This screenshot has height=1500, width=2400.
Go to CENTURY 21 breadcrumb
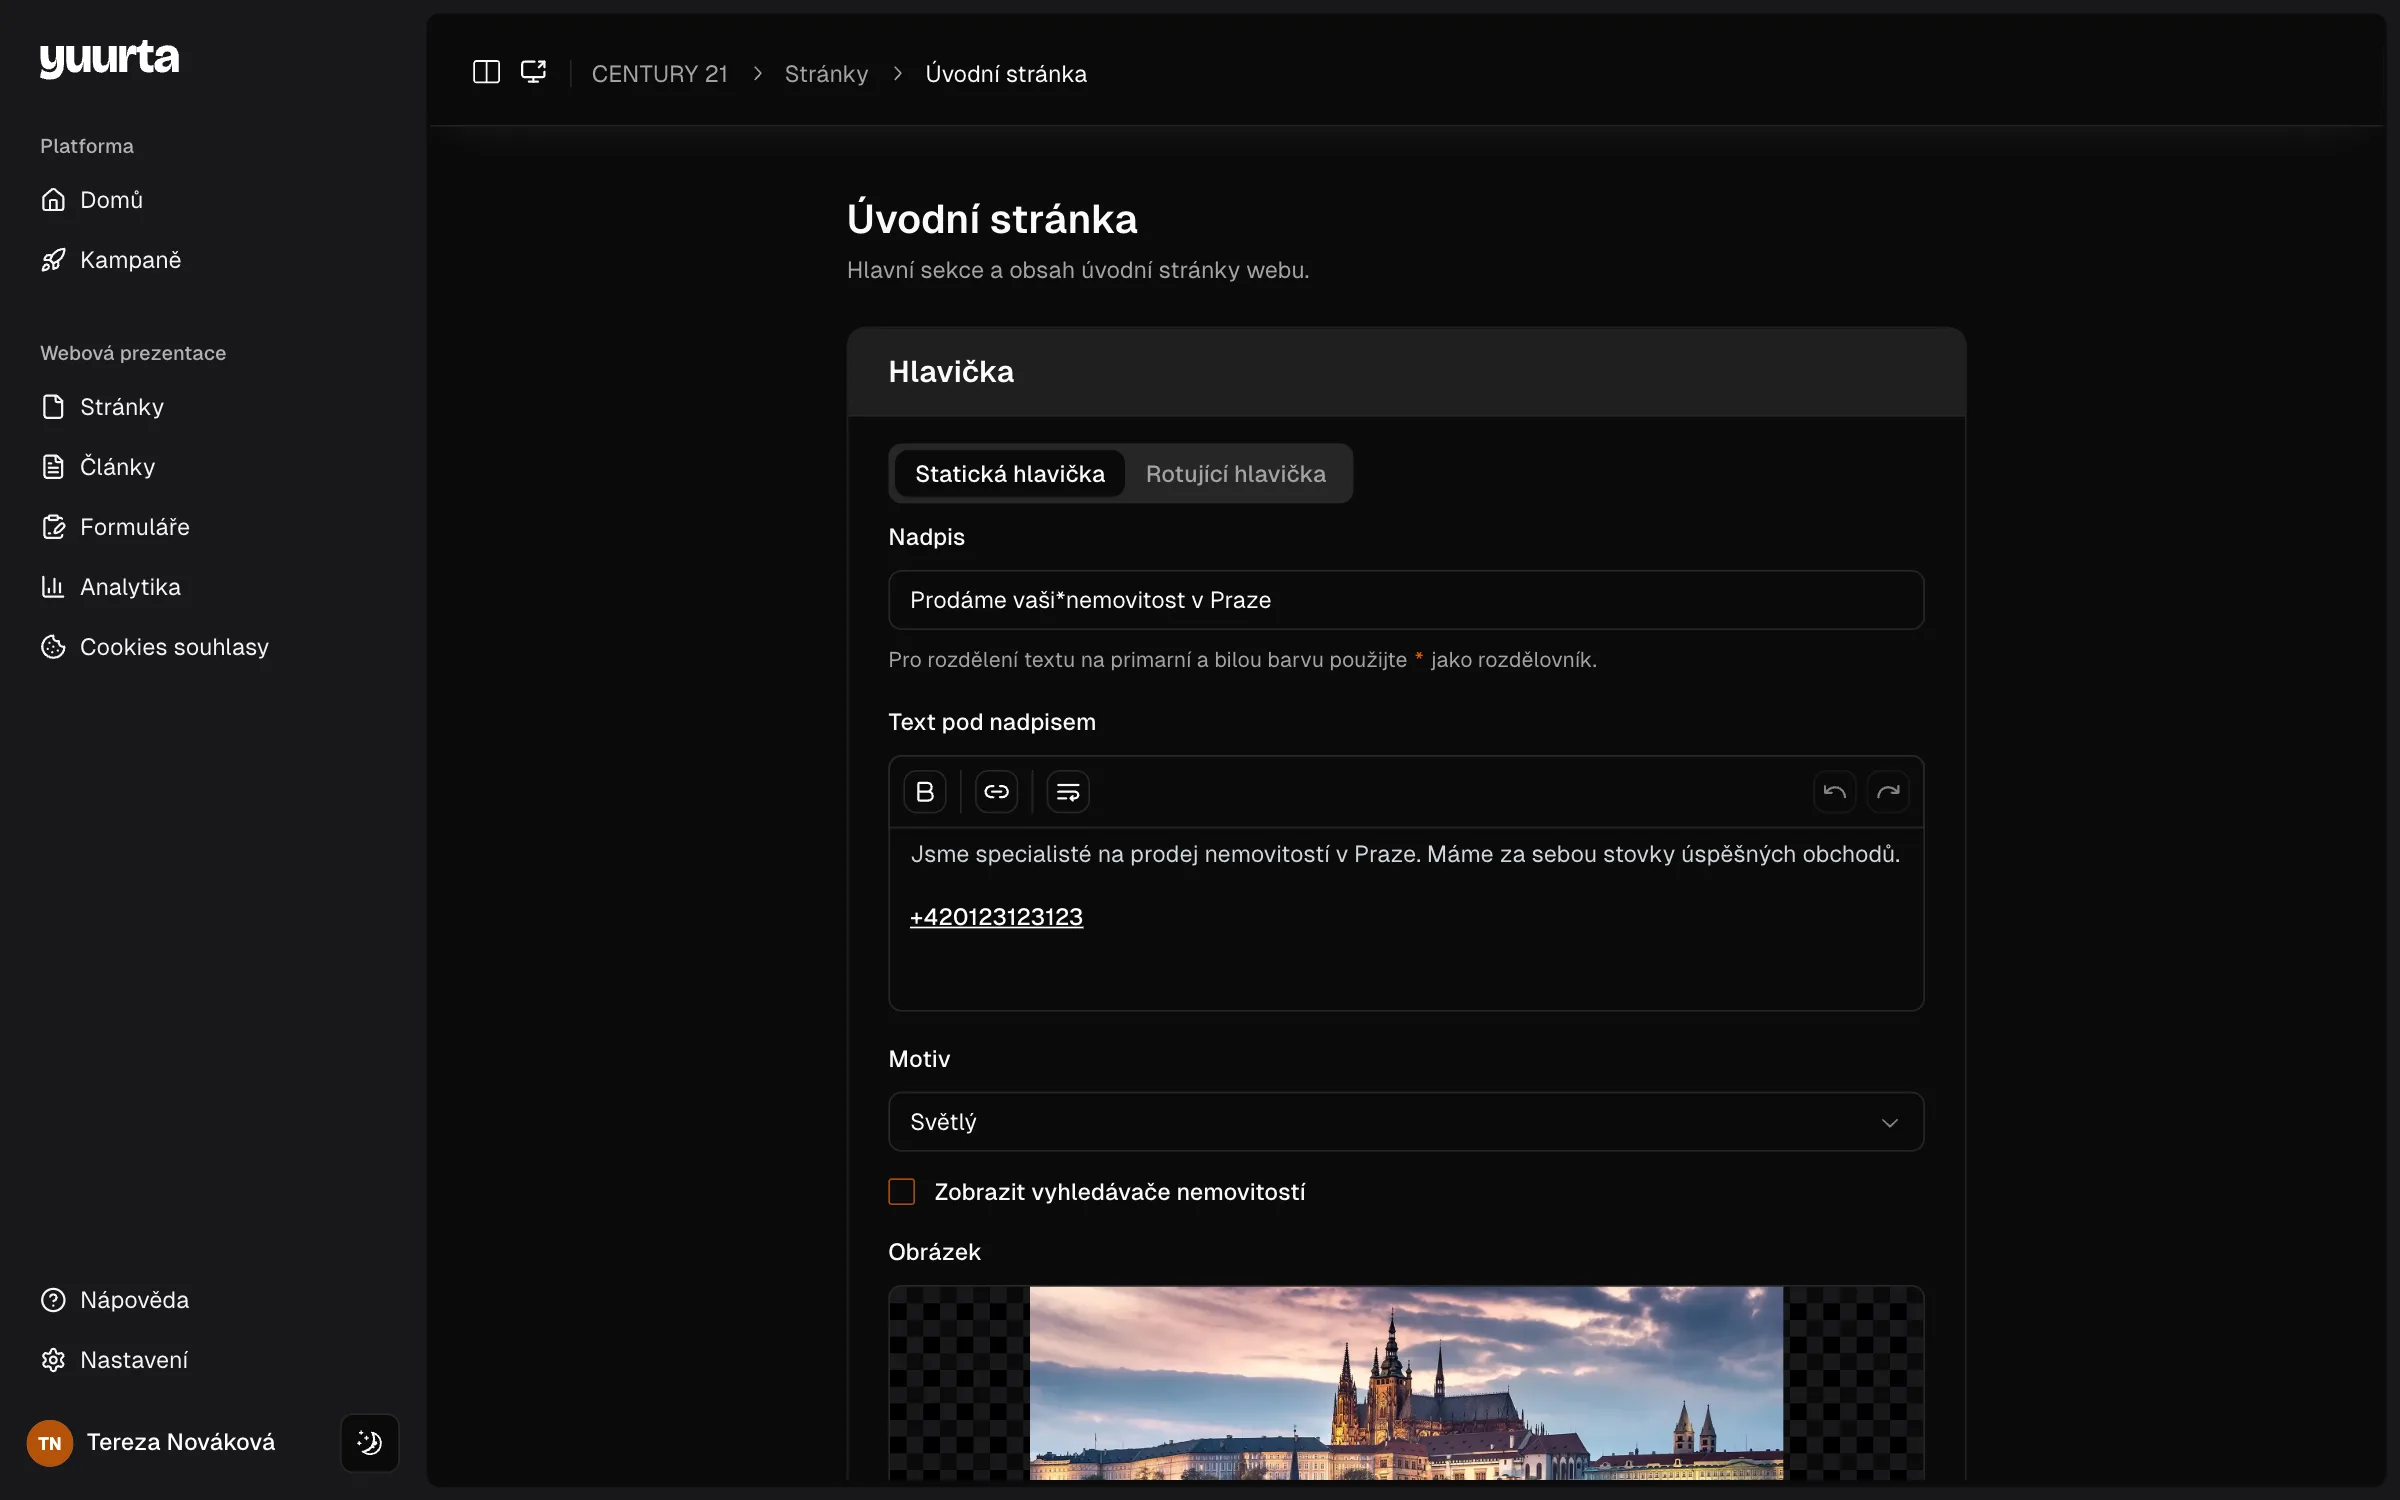click(660, 74)
